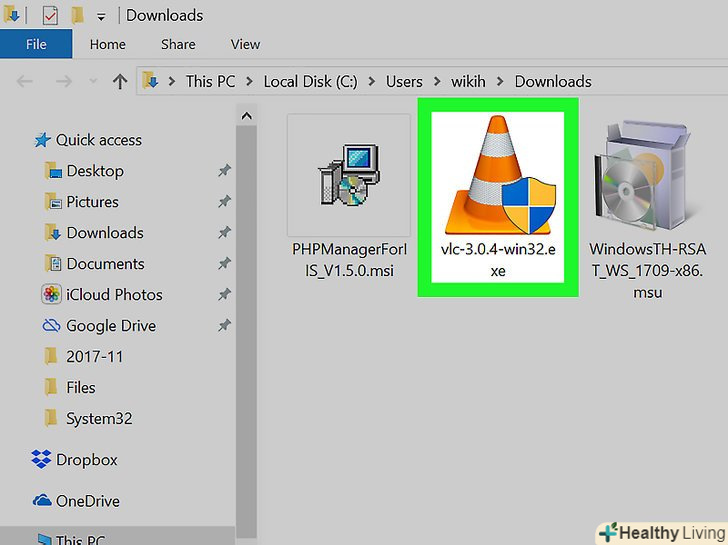
Task: Click Downloads in the address path
Action: tap(553, 82)
